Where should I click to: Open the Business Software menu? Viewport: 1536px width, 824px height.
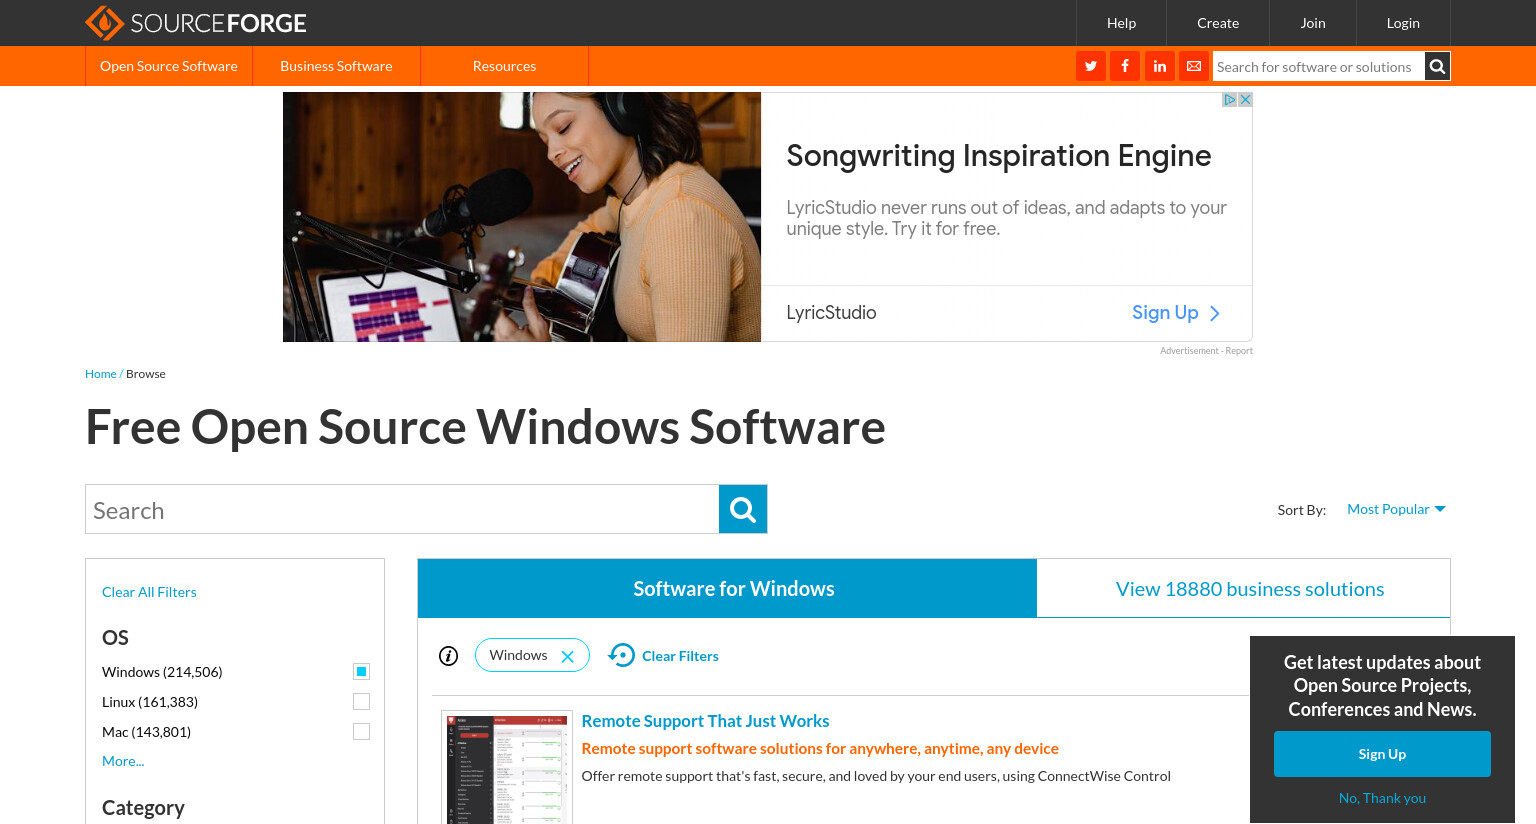336,66
